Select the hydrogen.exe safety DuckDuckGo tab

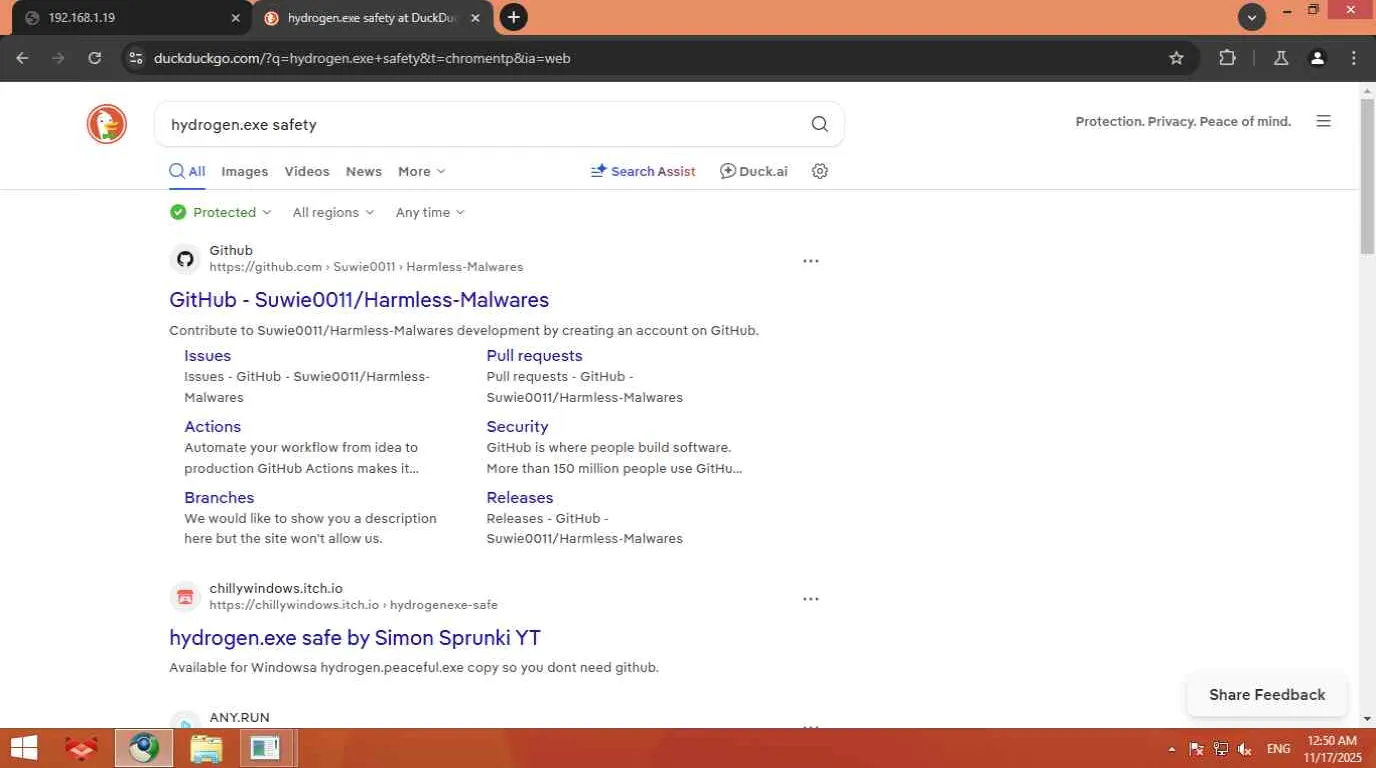click(371, 18)
